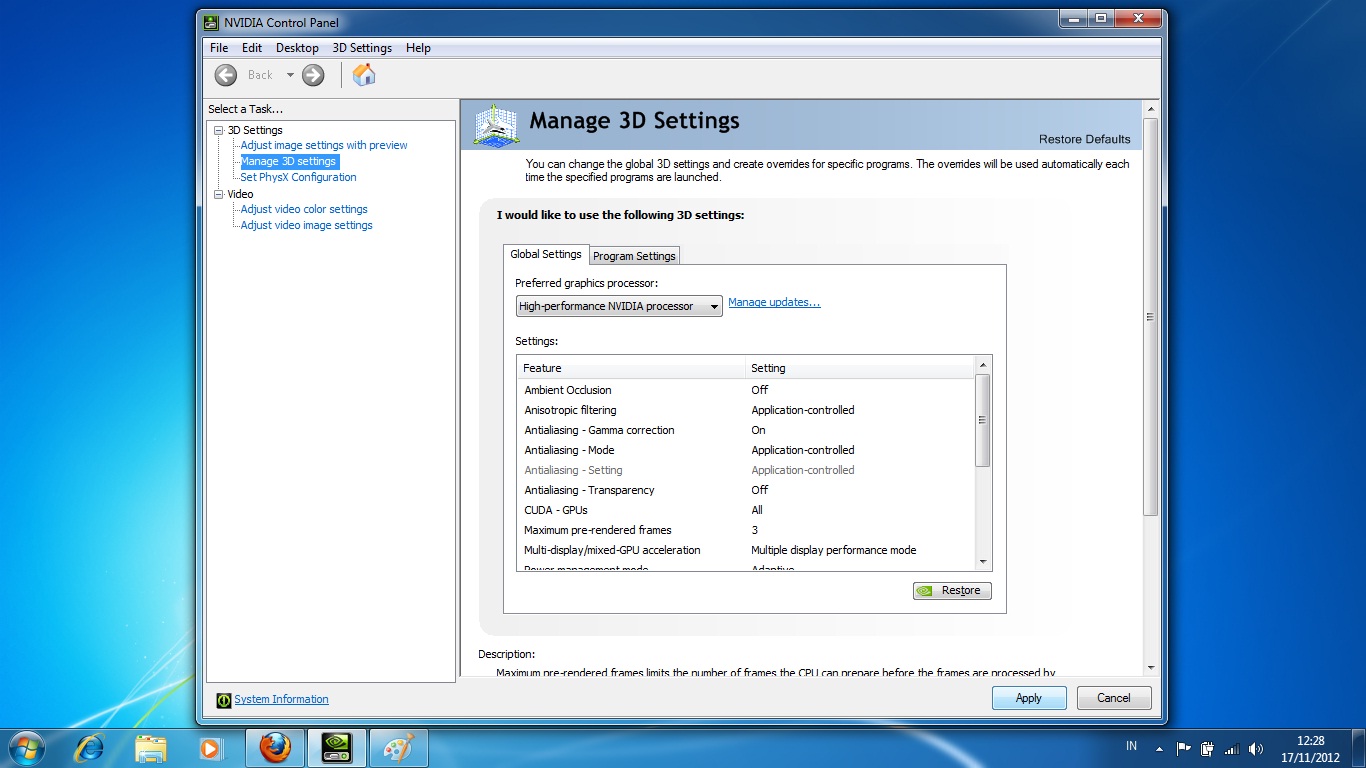Select Adjust image settings with preview
Image resolution: width=1366 pixels, height=768 pixels.
[324, 145]
